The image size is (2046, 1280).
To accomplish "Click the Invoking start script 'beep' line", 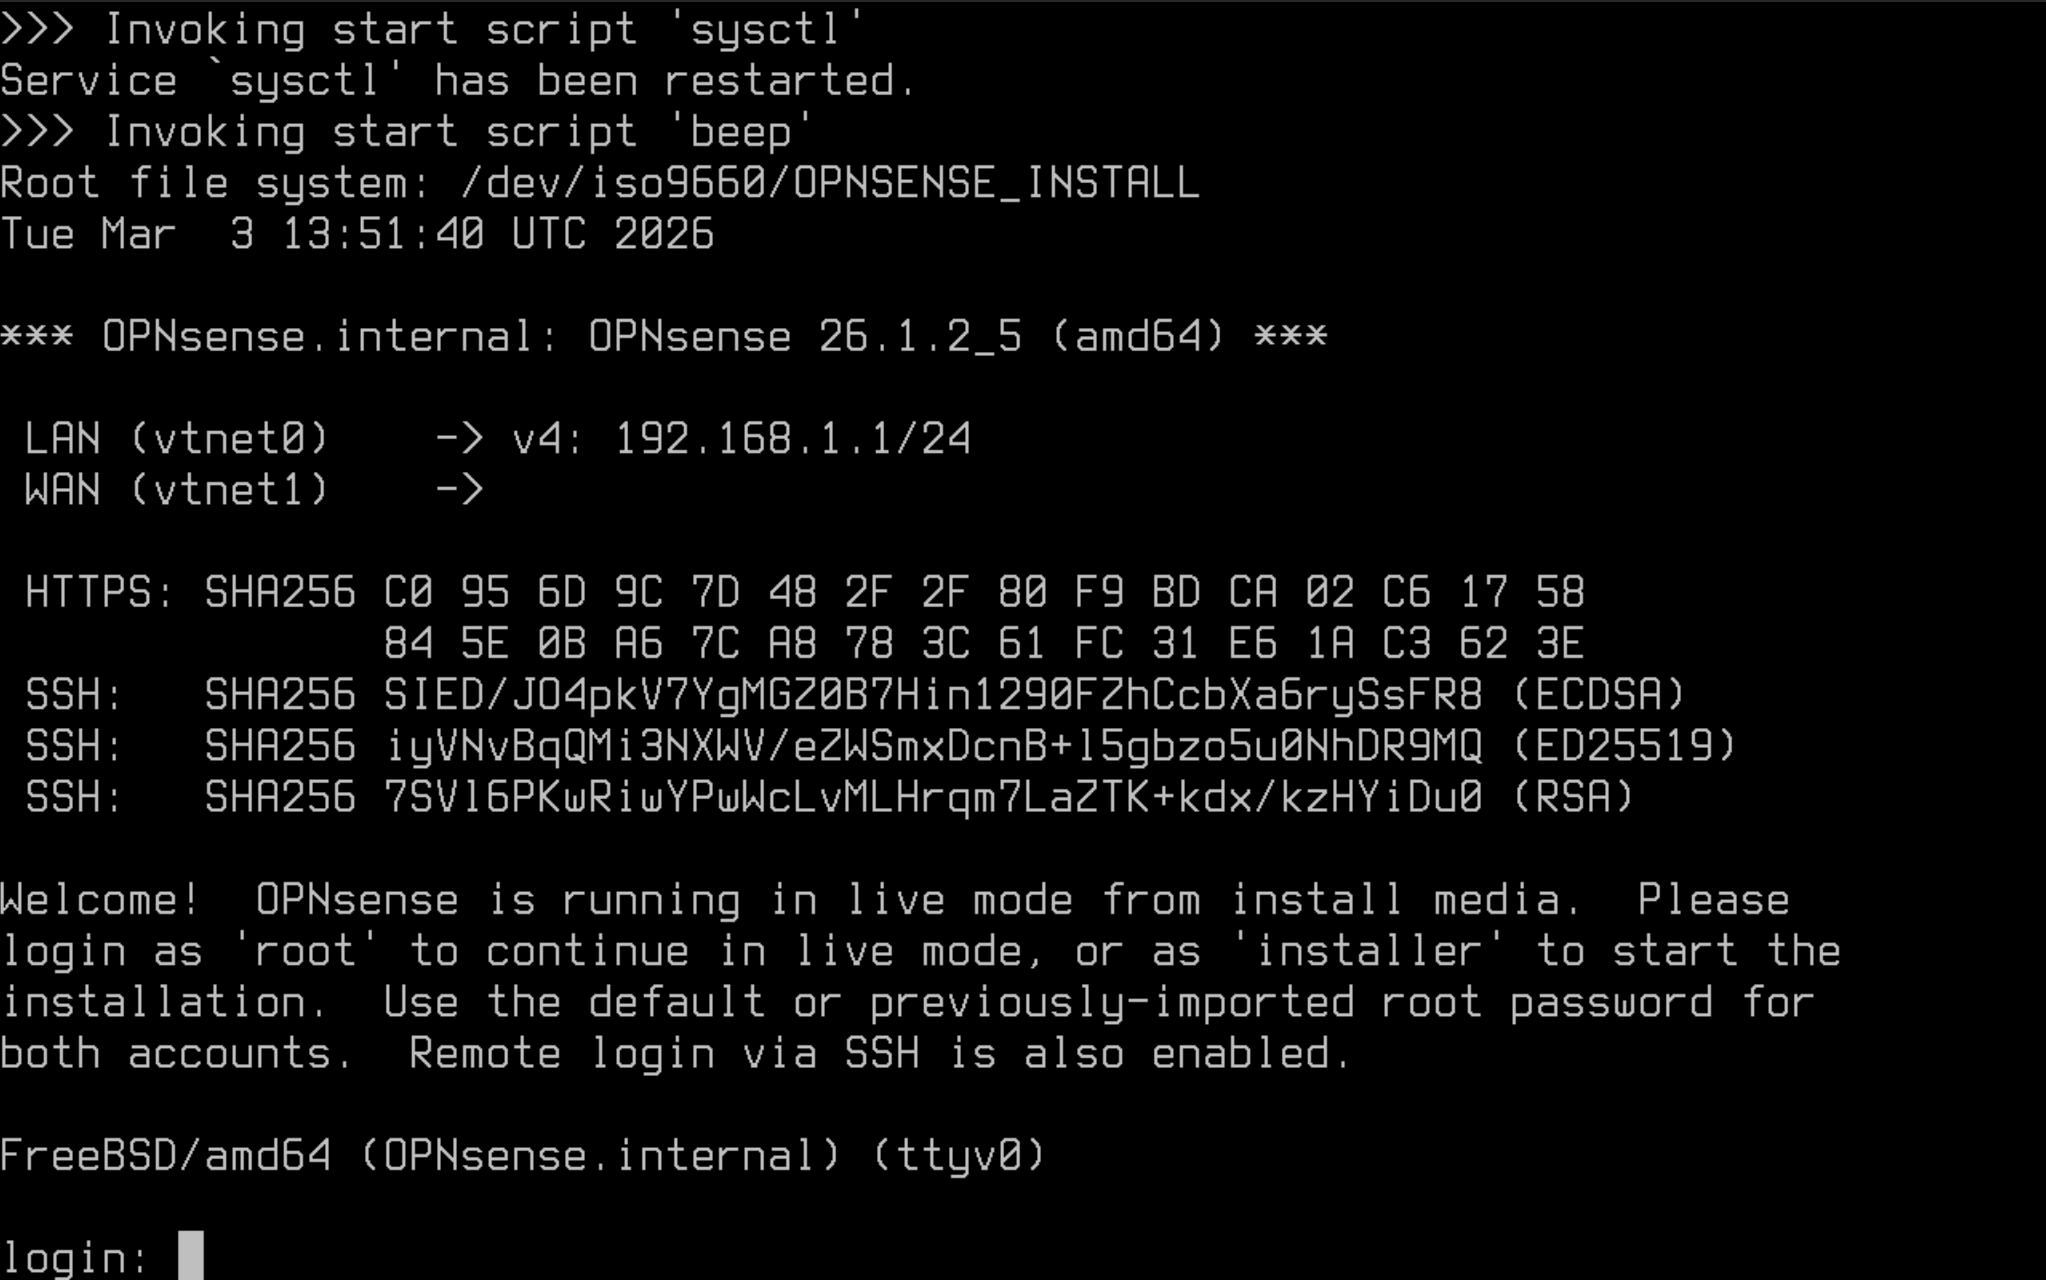I will coord(407,132).
